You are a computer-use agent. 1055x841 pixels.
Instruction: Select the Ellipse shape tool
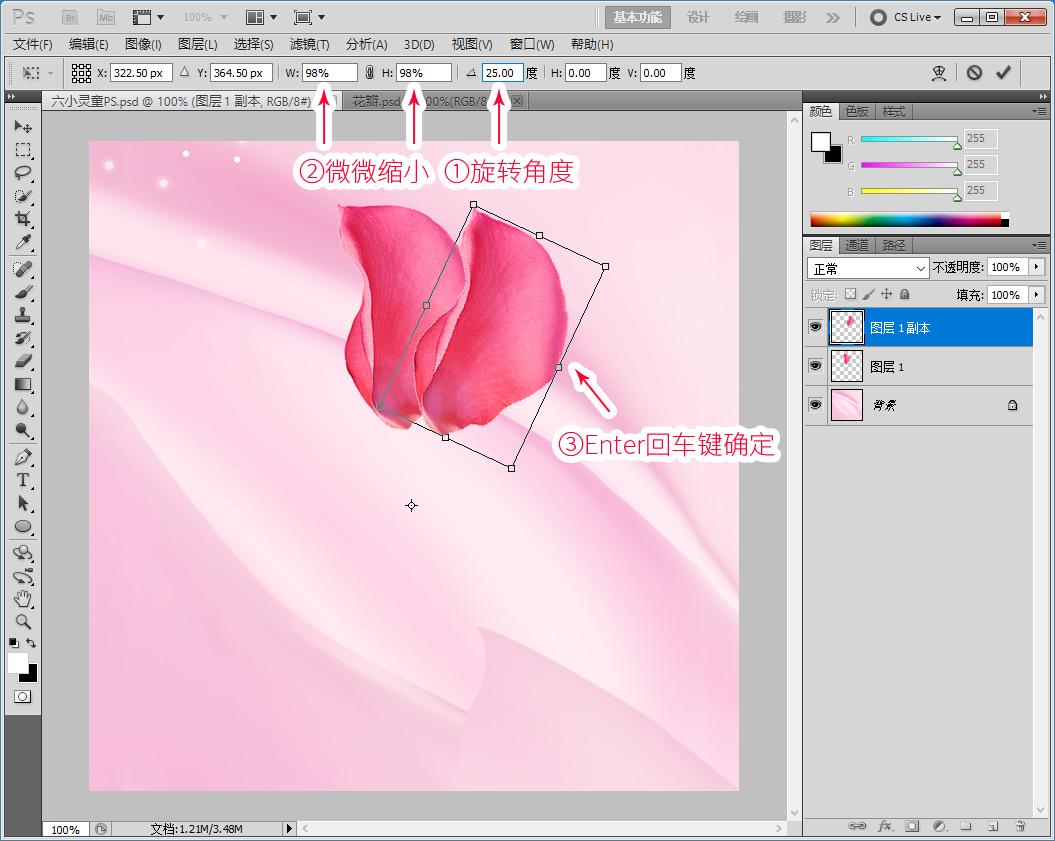point(23,526)
